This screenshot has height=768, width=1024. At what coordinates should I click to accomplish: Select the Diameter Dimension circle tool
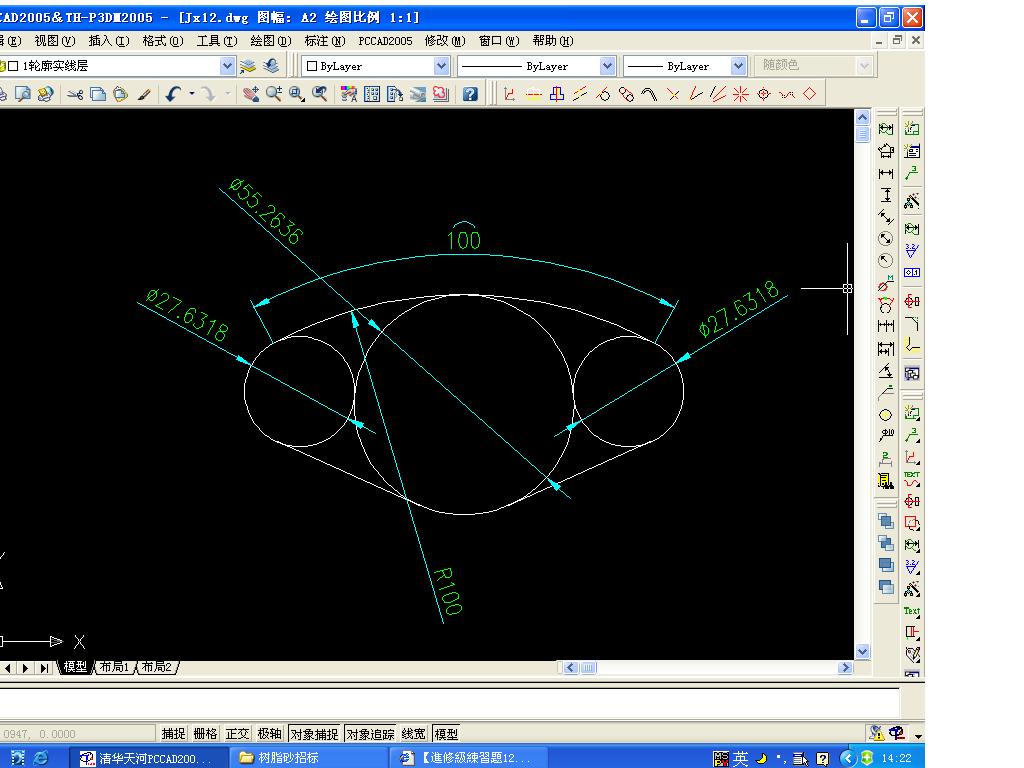click(x=886, y=238)
